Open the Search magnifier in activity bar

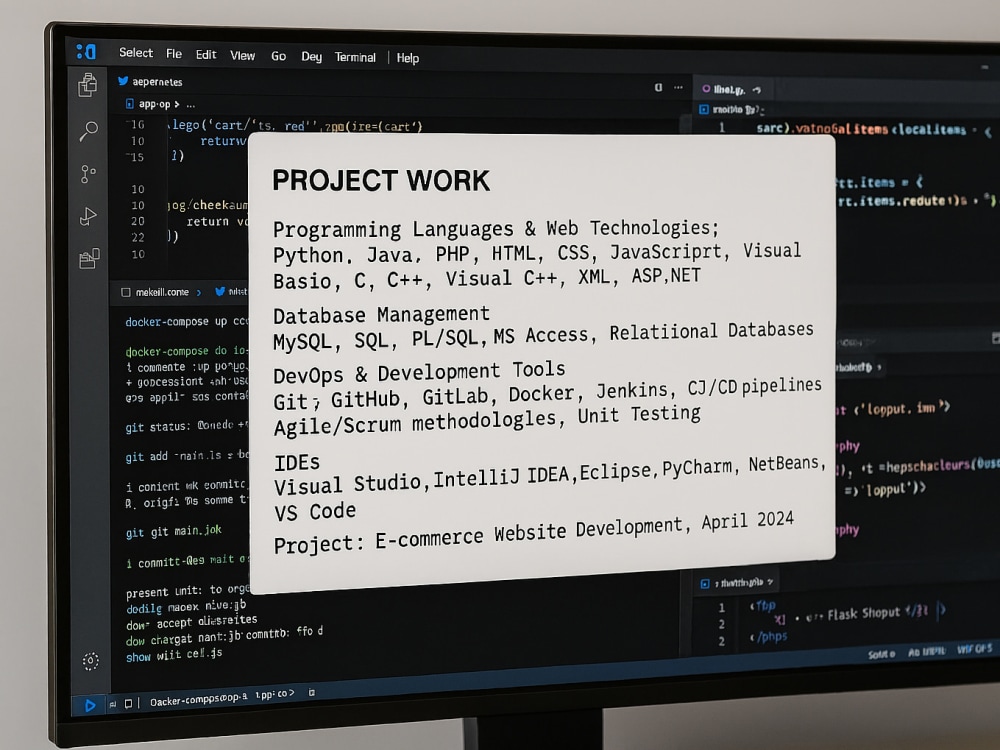[x=88, y=131]
